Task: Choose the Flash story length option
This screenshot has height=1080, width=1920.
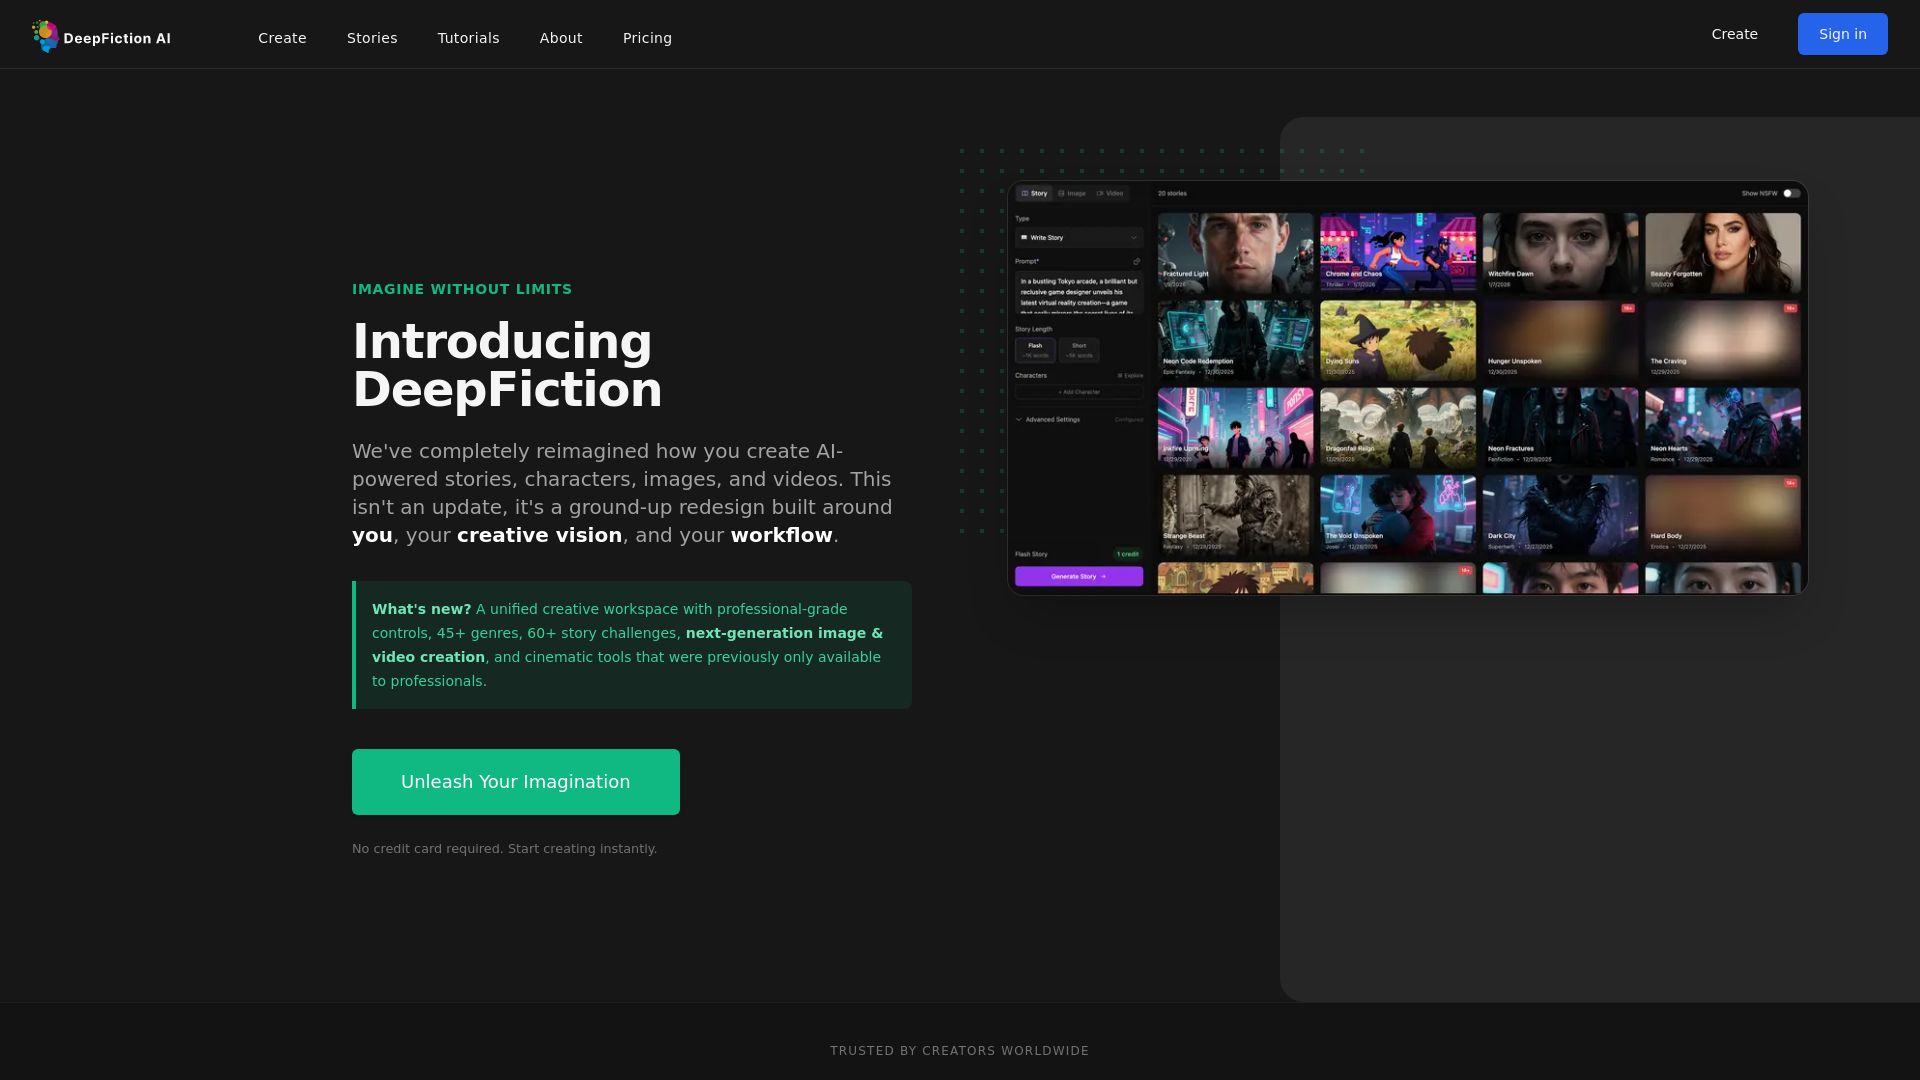Action: [1035, 350]
